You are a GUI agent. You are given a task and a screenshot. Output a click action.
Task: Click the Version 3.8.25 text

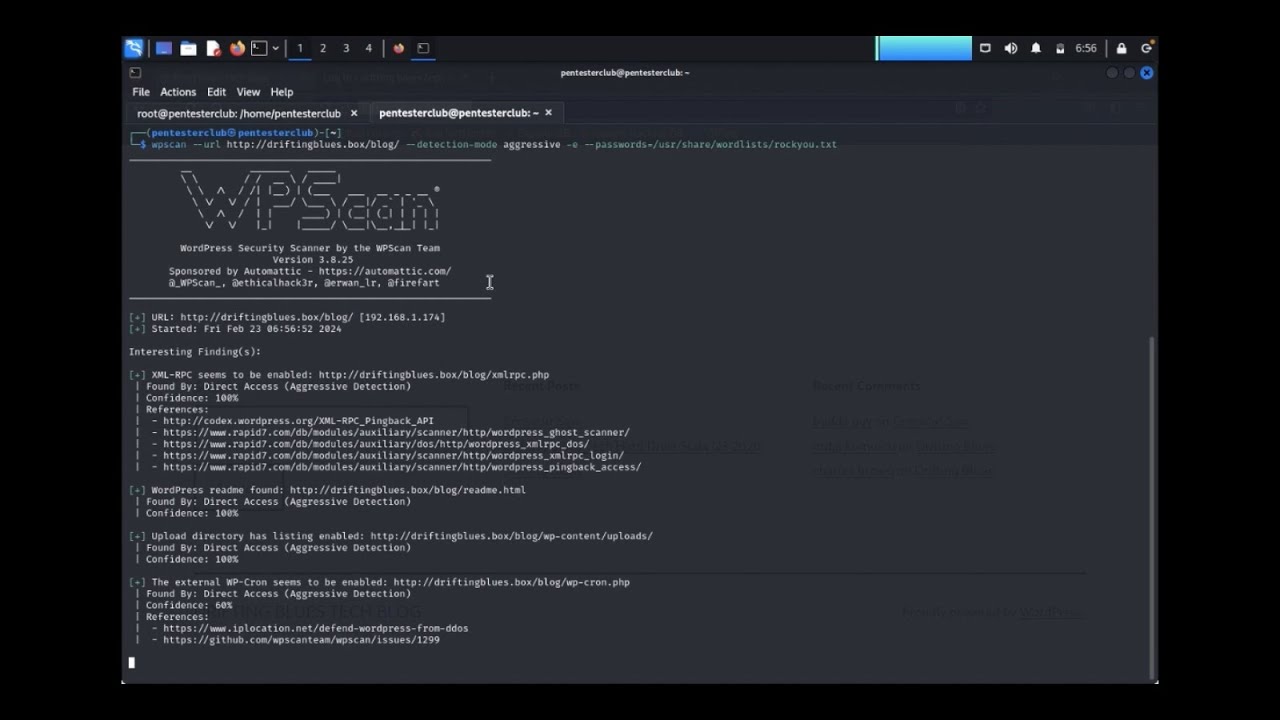pos(313,260)
